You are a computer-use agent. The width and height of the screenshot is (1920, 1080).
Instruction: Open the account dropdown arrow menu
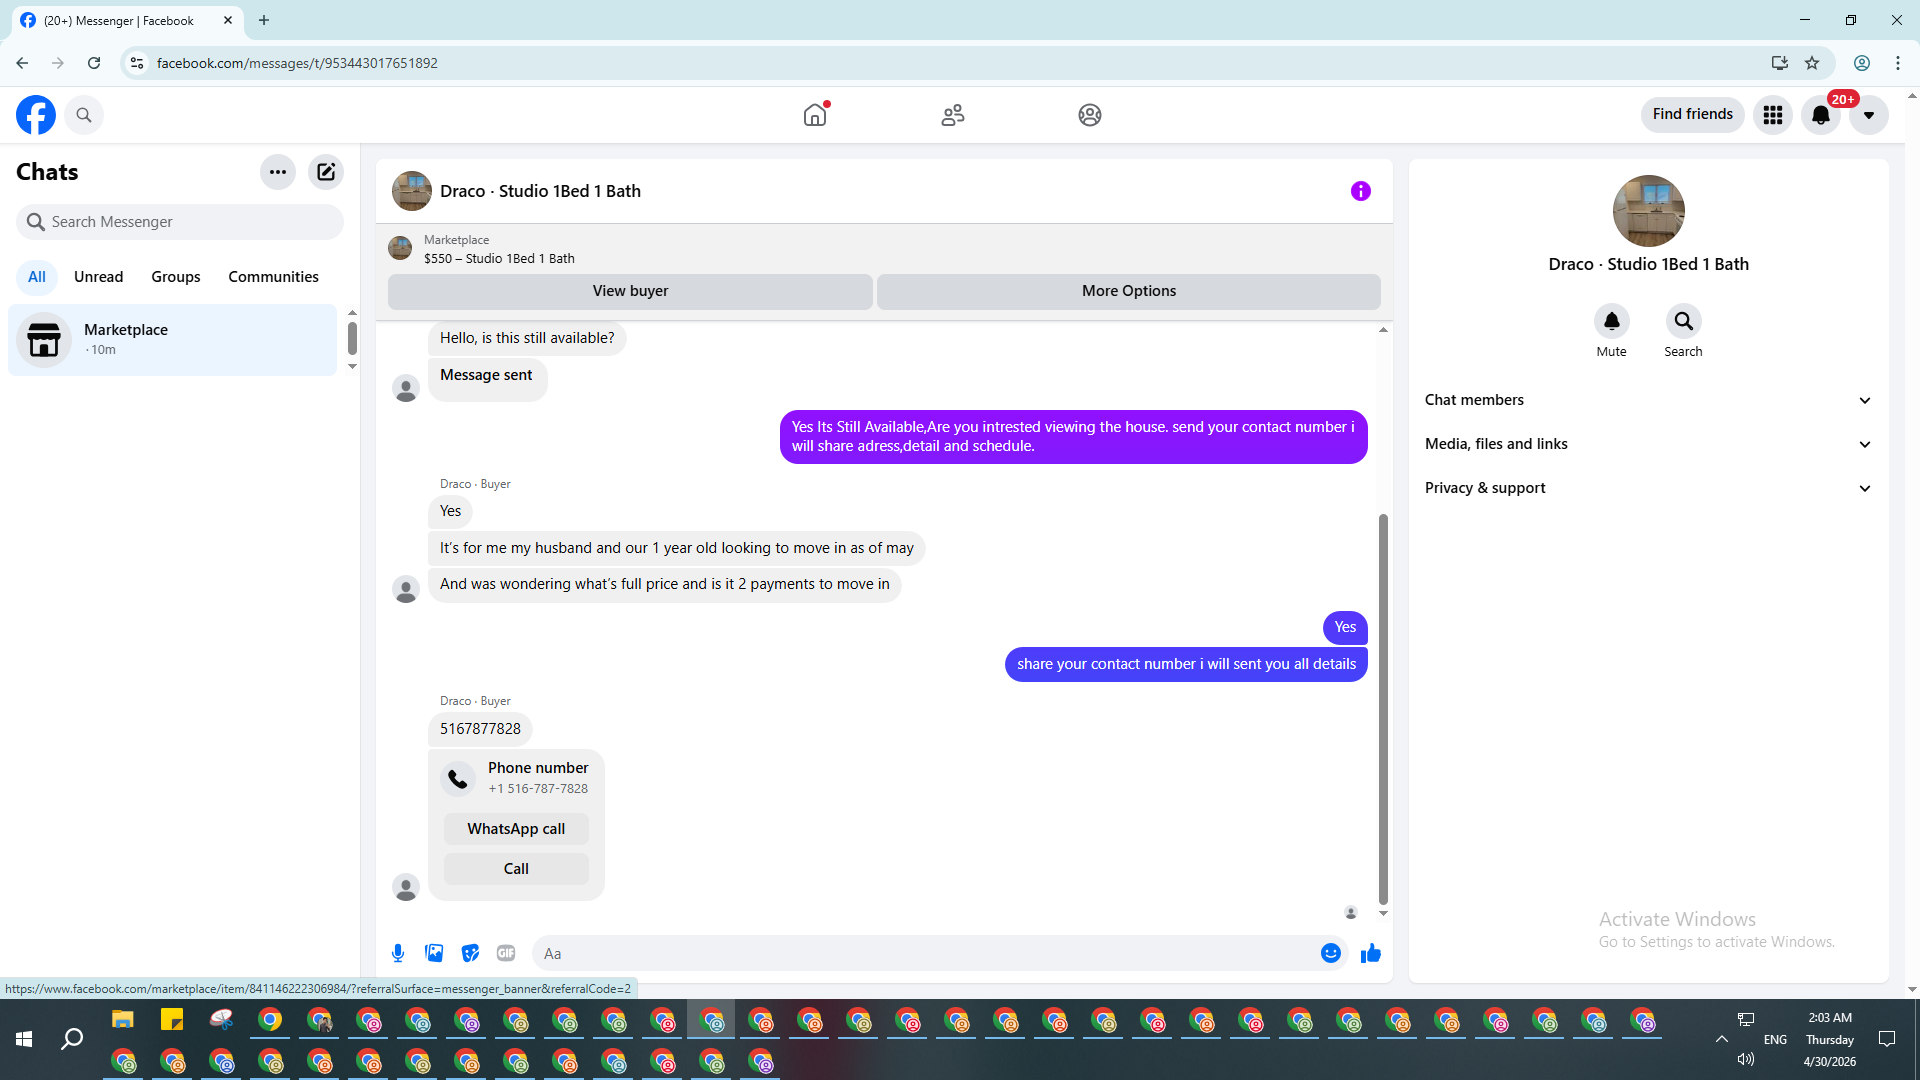click(x=1868, y=115)
